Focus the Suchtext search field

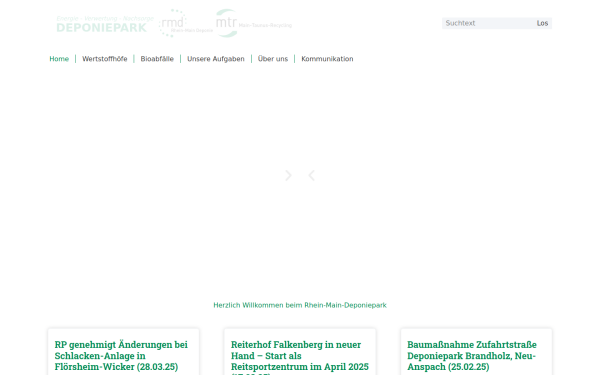(487, 23)
